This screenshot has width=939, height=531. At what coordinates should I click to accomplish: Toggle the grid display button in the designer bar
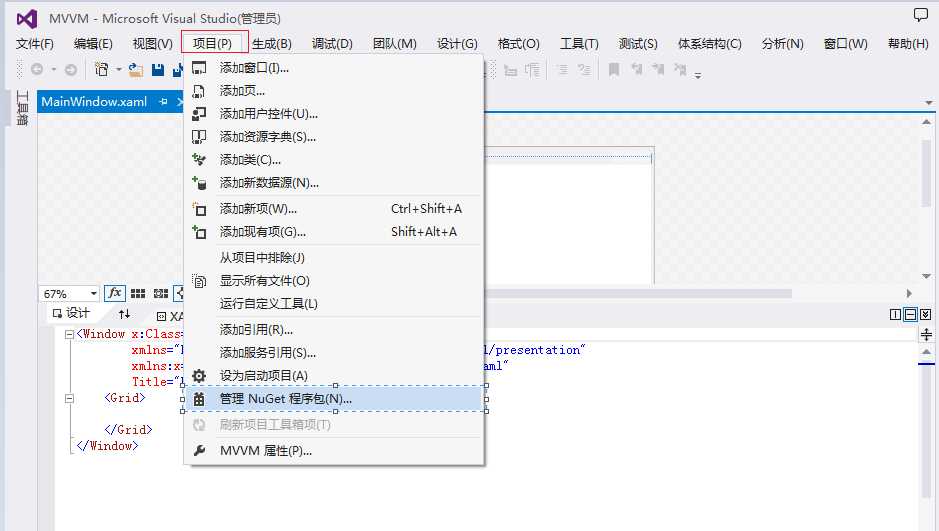pos(138,293)
